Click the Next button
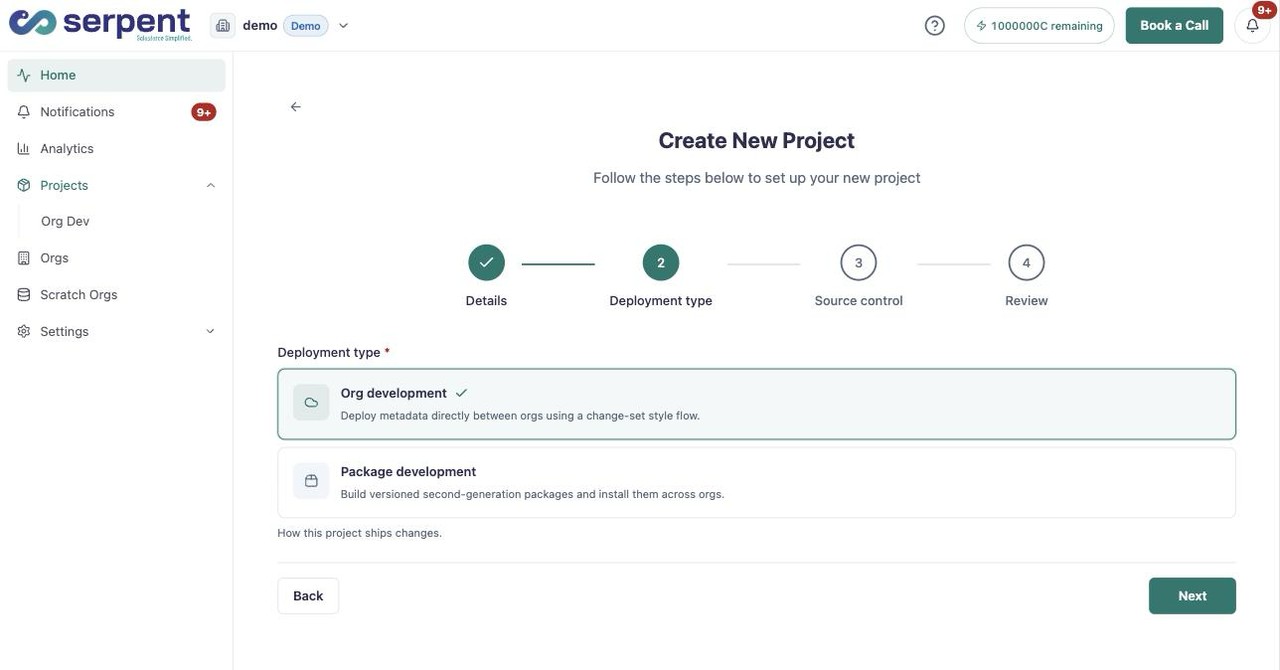The height and width of the screenshot is (670, 1280). tap(1192, 596)
